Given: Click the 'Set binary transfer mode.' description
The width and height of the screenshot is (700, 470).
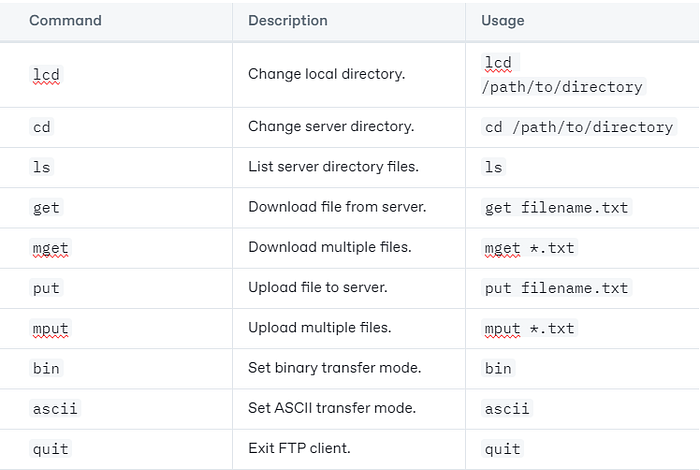Looking at the screenshot, I should tap(334, 368).
